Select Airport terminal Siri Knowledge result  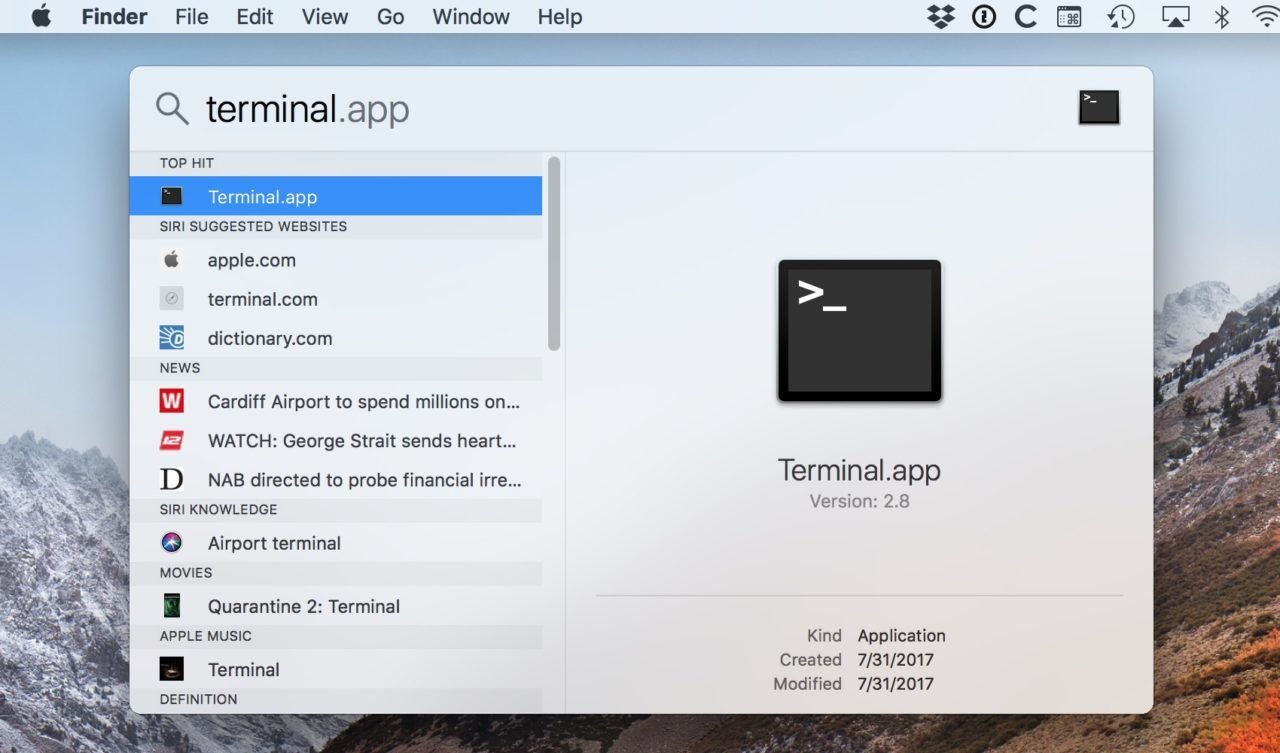pyautogui.click(x=336, y=543)
